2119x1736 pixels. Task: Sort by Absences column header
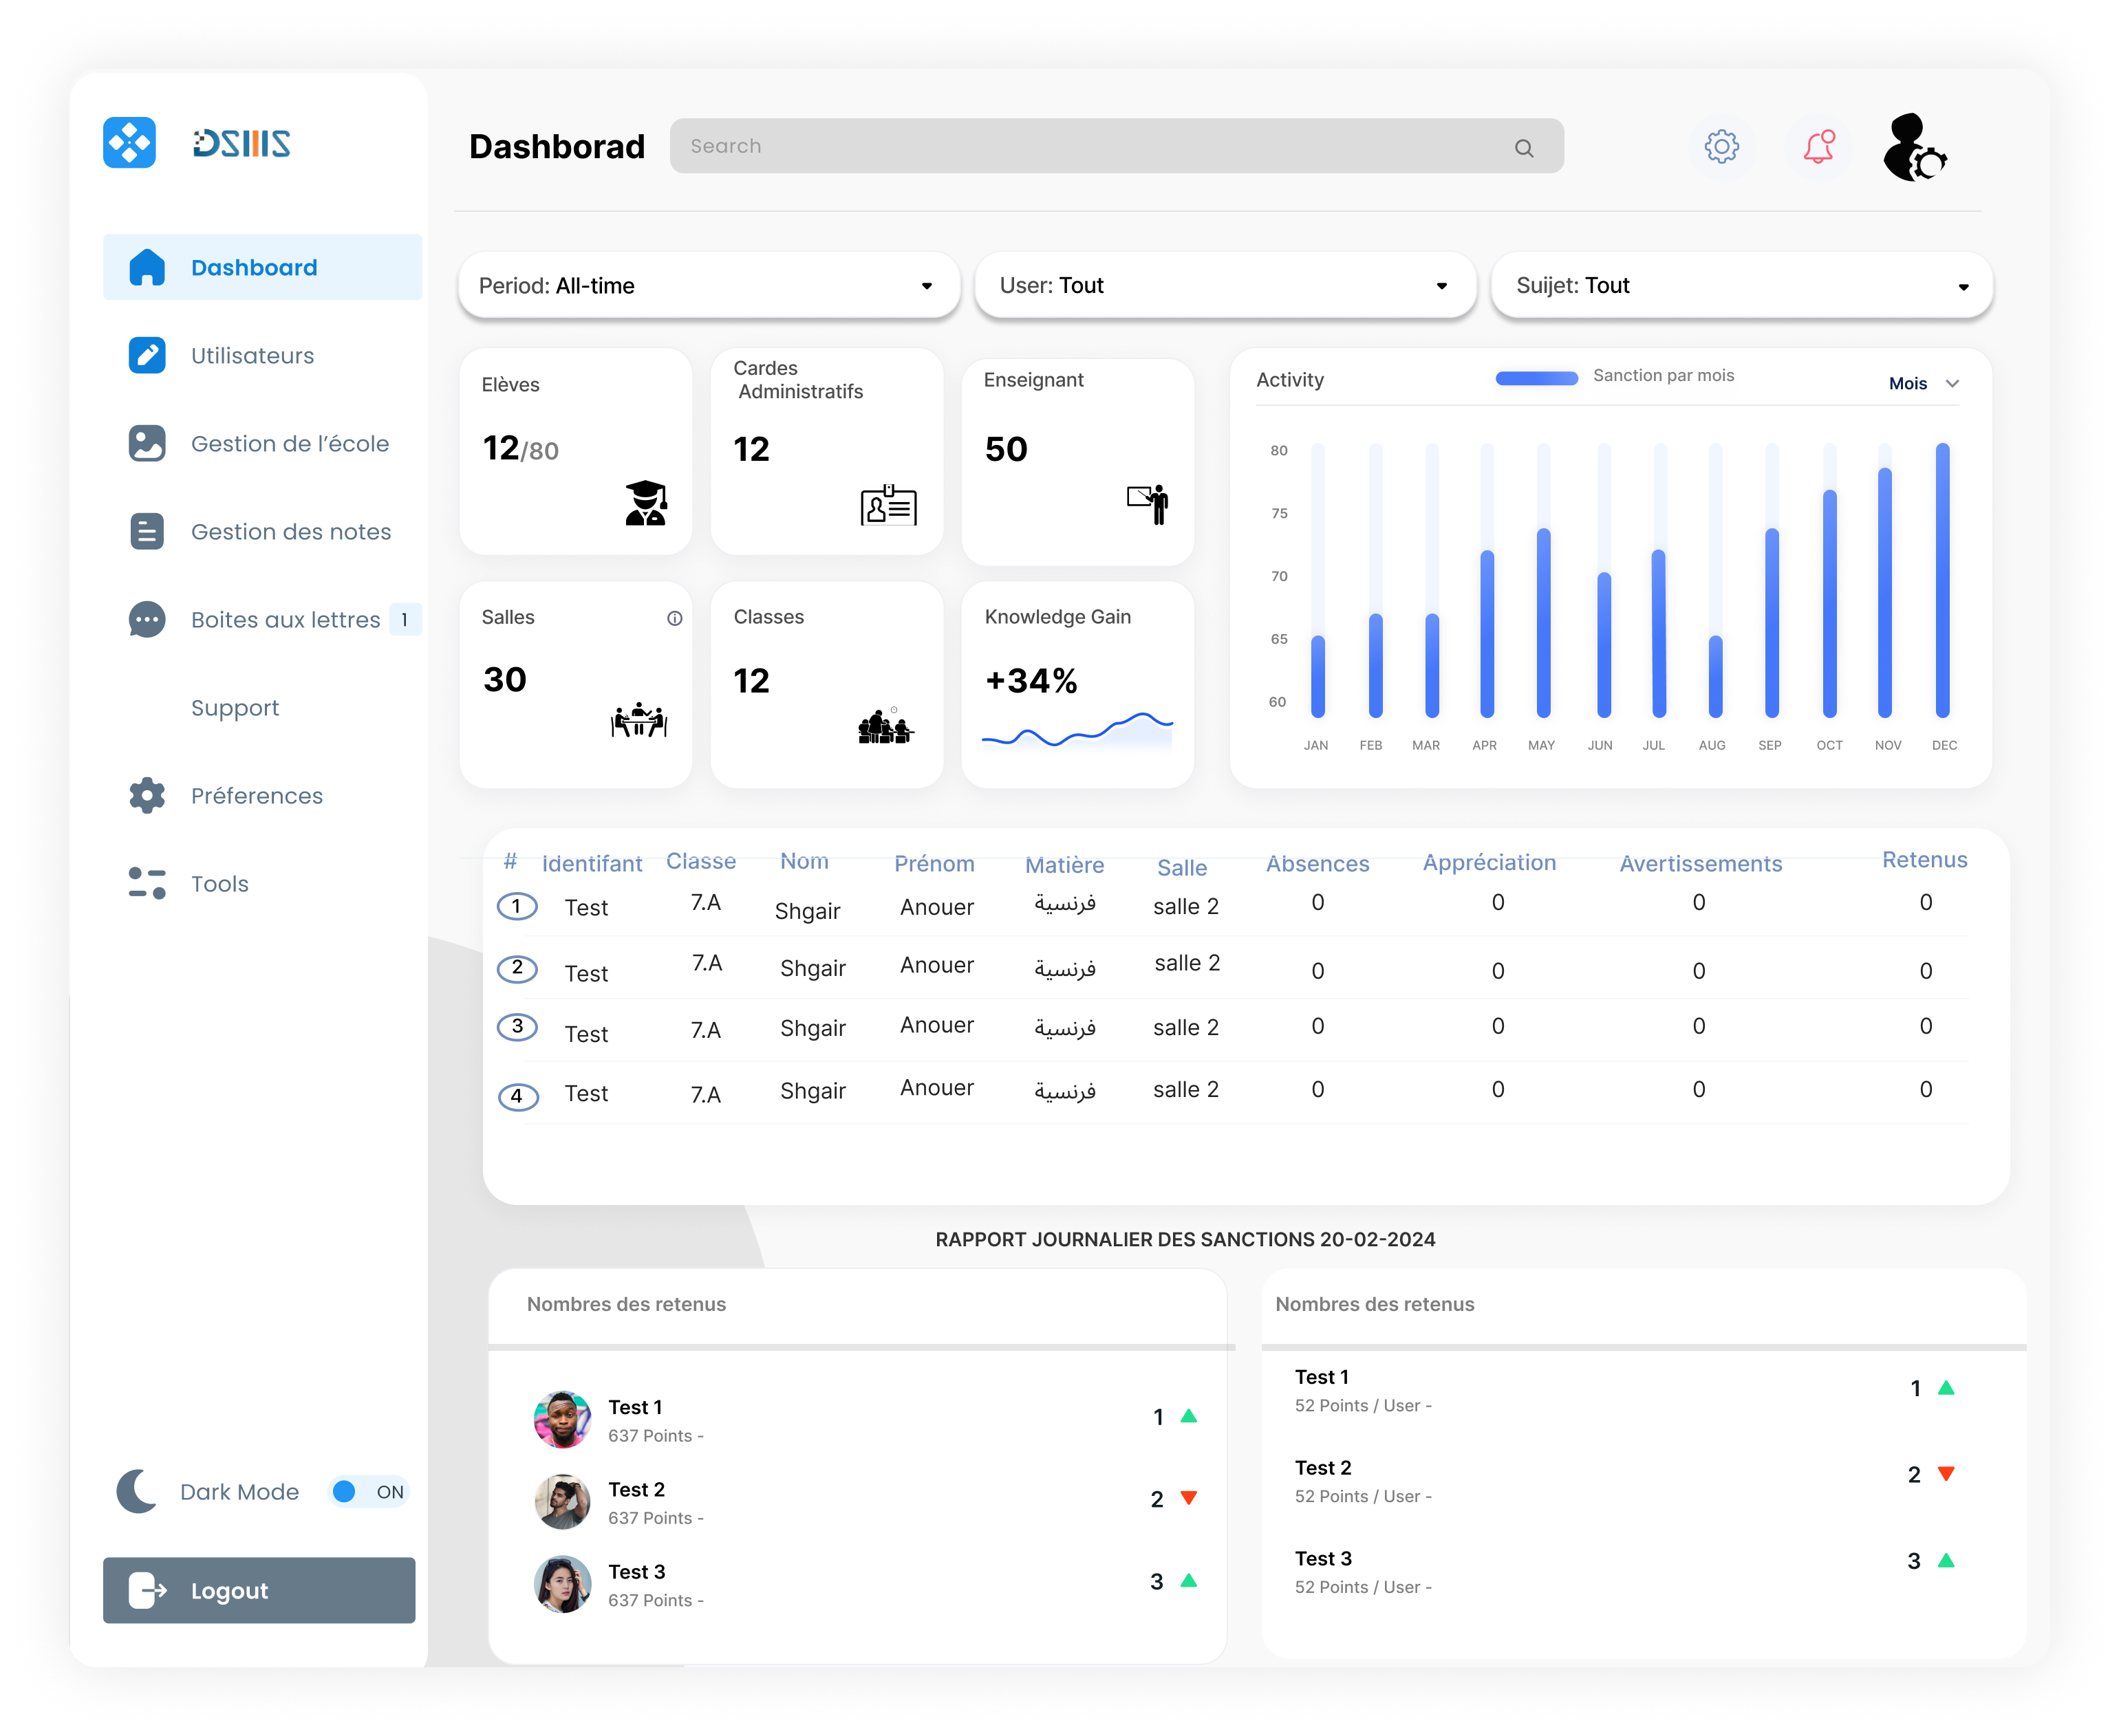1317,863
